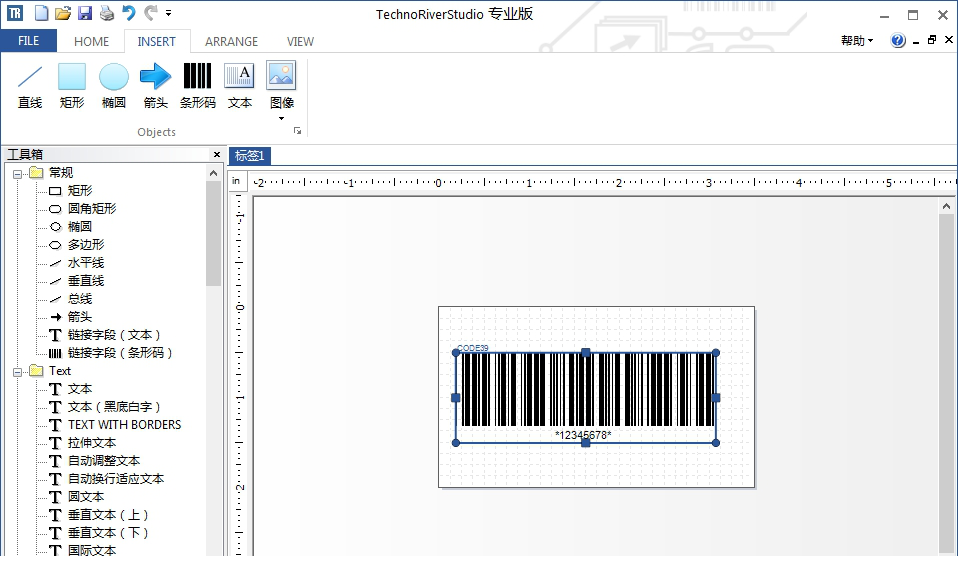Open the FILE menu

click(29, 41)
